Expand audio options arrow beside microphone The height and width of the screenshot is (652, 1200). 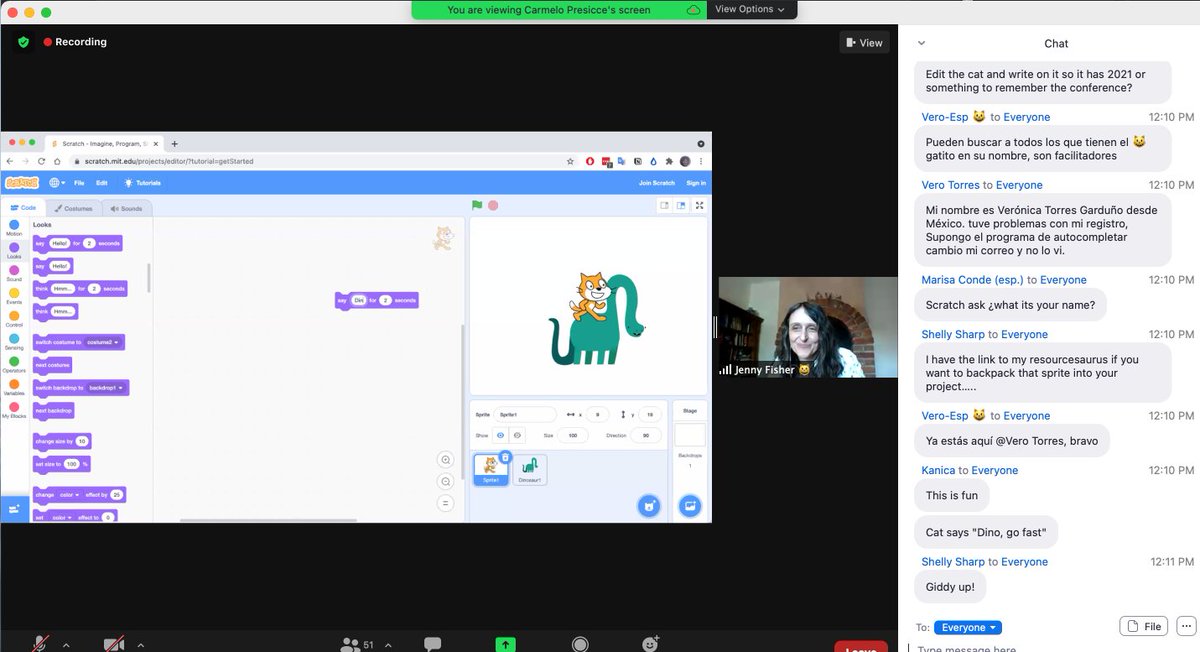pos(66,645)
